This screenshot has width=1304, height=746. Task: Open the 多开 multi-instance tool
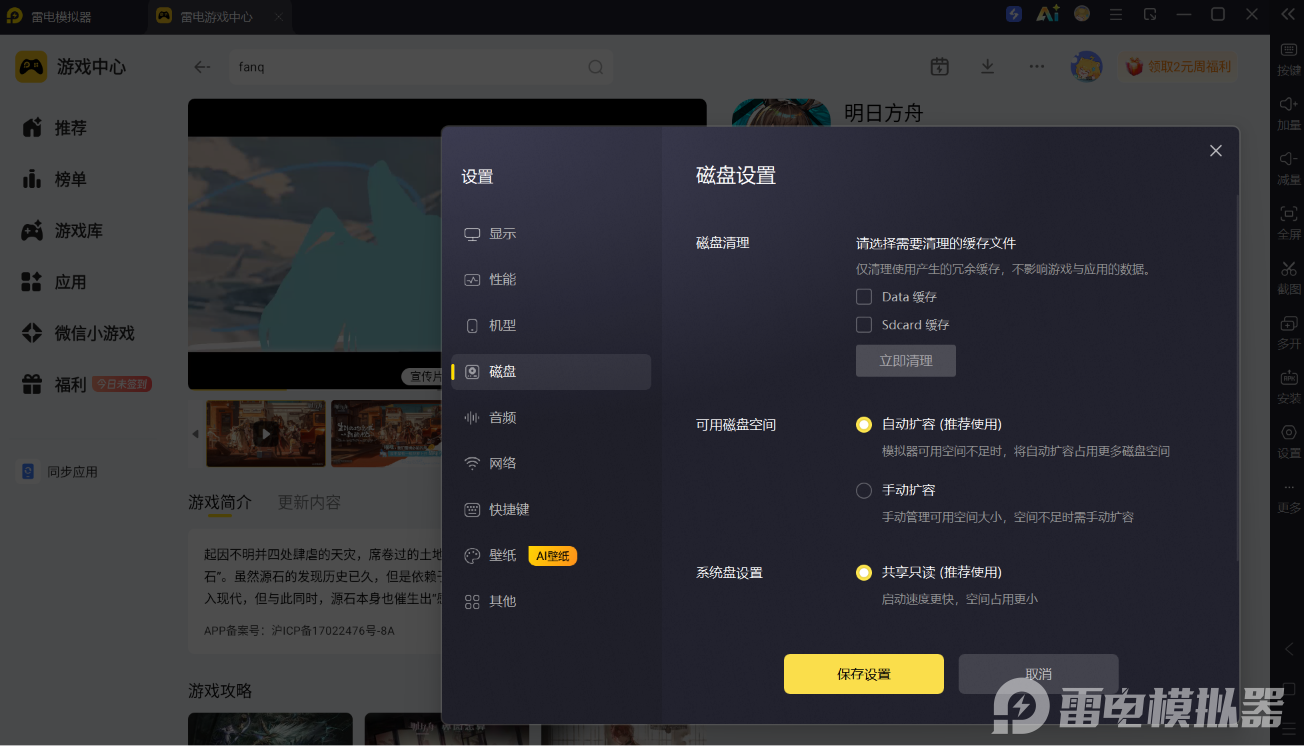pos(1289,331)
